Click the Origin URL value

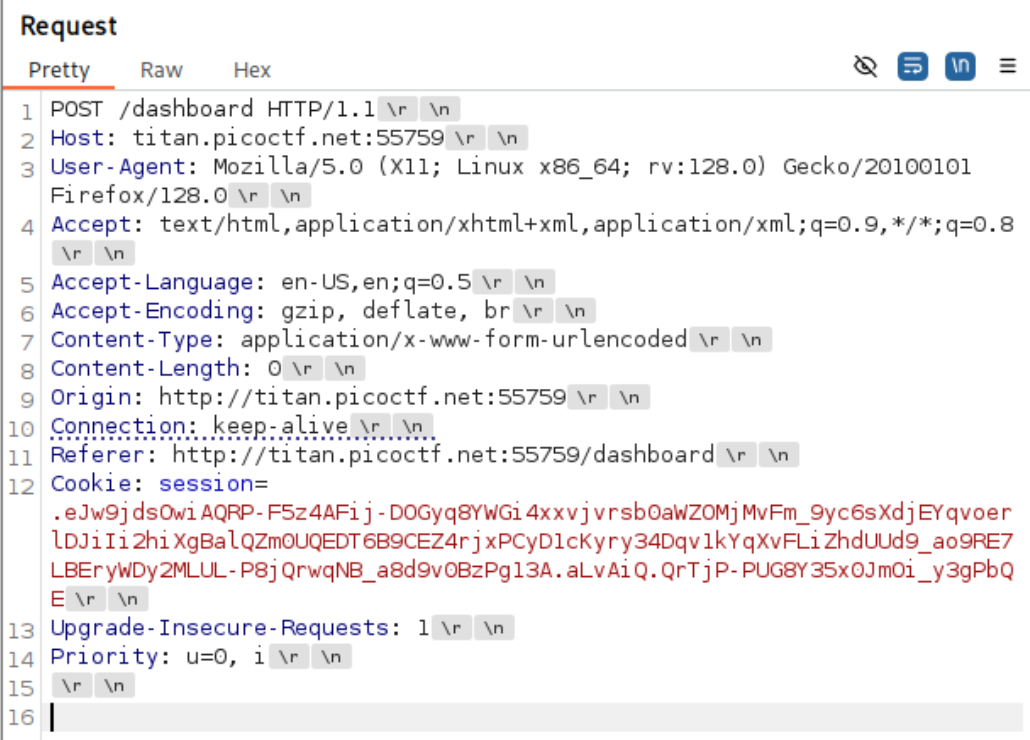363,397
